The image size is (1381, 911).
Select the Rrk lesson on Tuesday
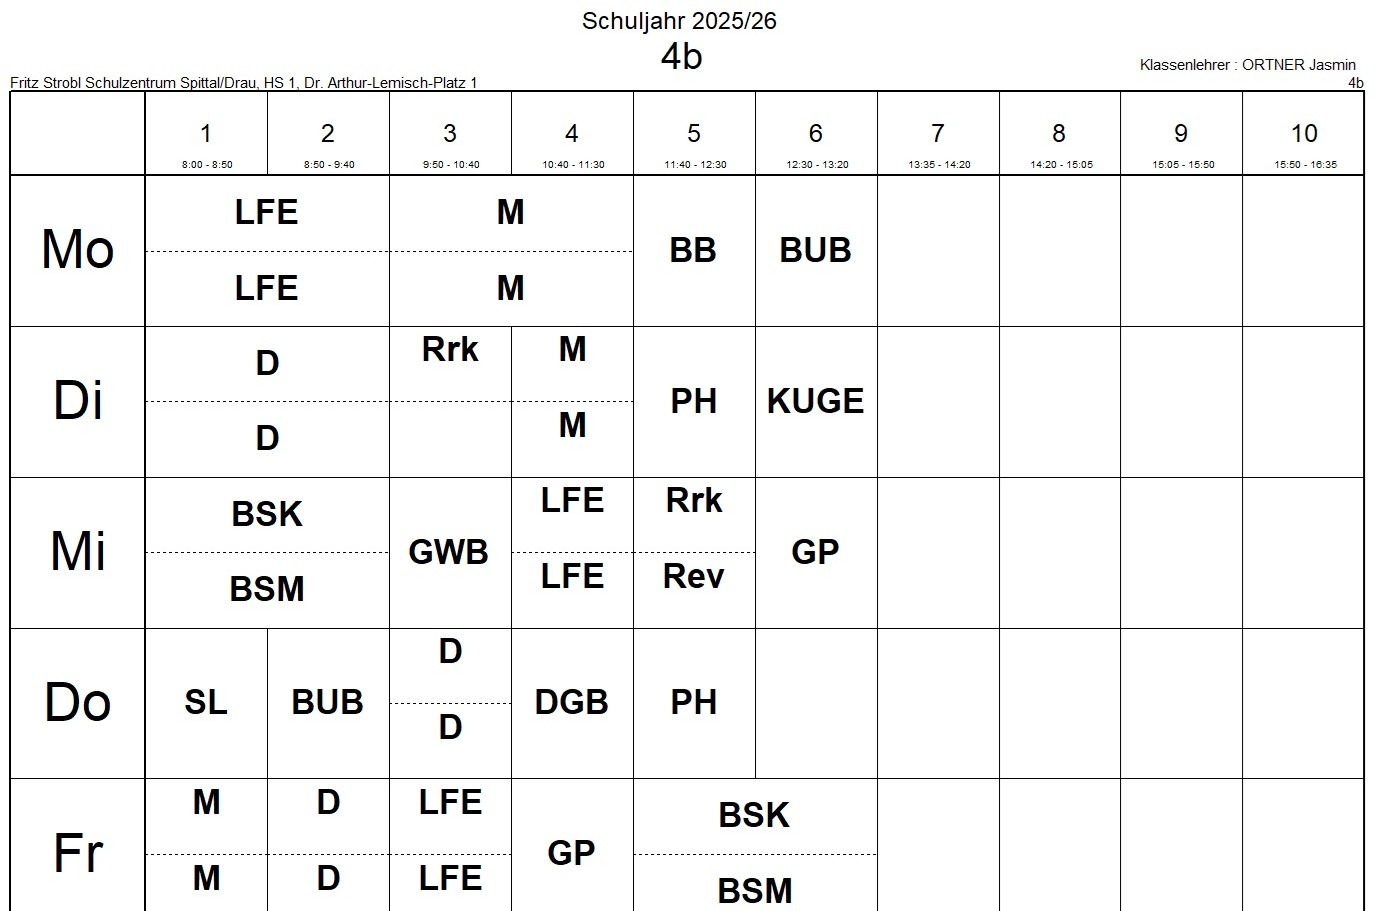pos(450,350)
